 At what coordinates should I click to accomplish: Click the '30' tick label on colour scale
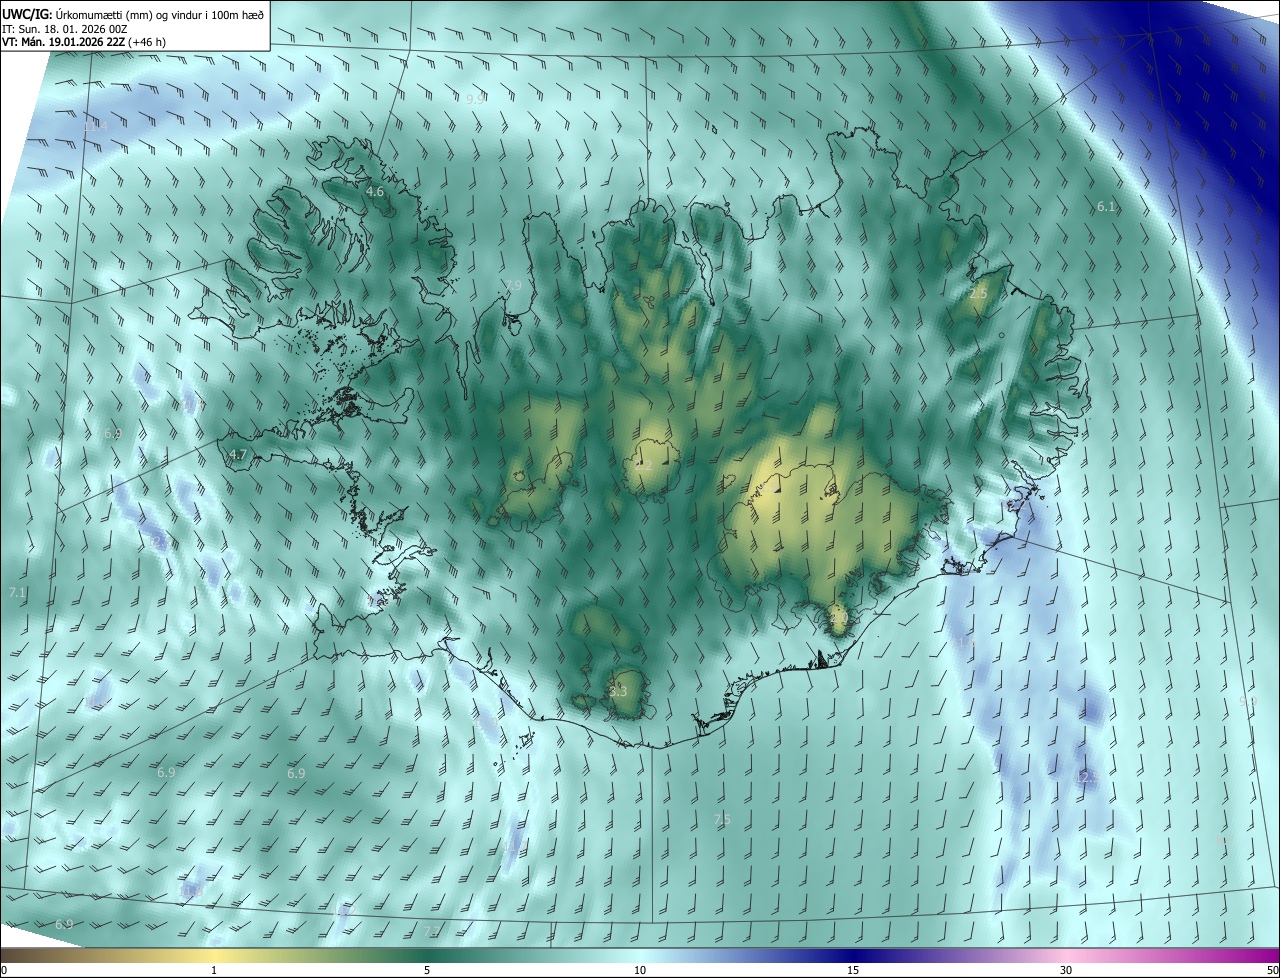click(1066, 970)
